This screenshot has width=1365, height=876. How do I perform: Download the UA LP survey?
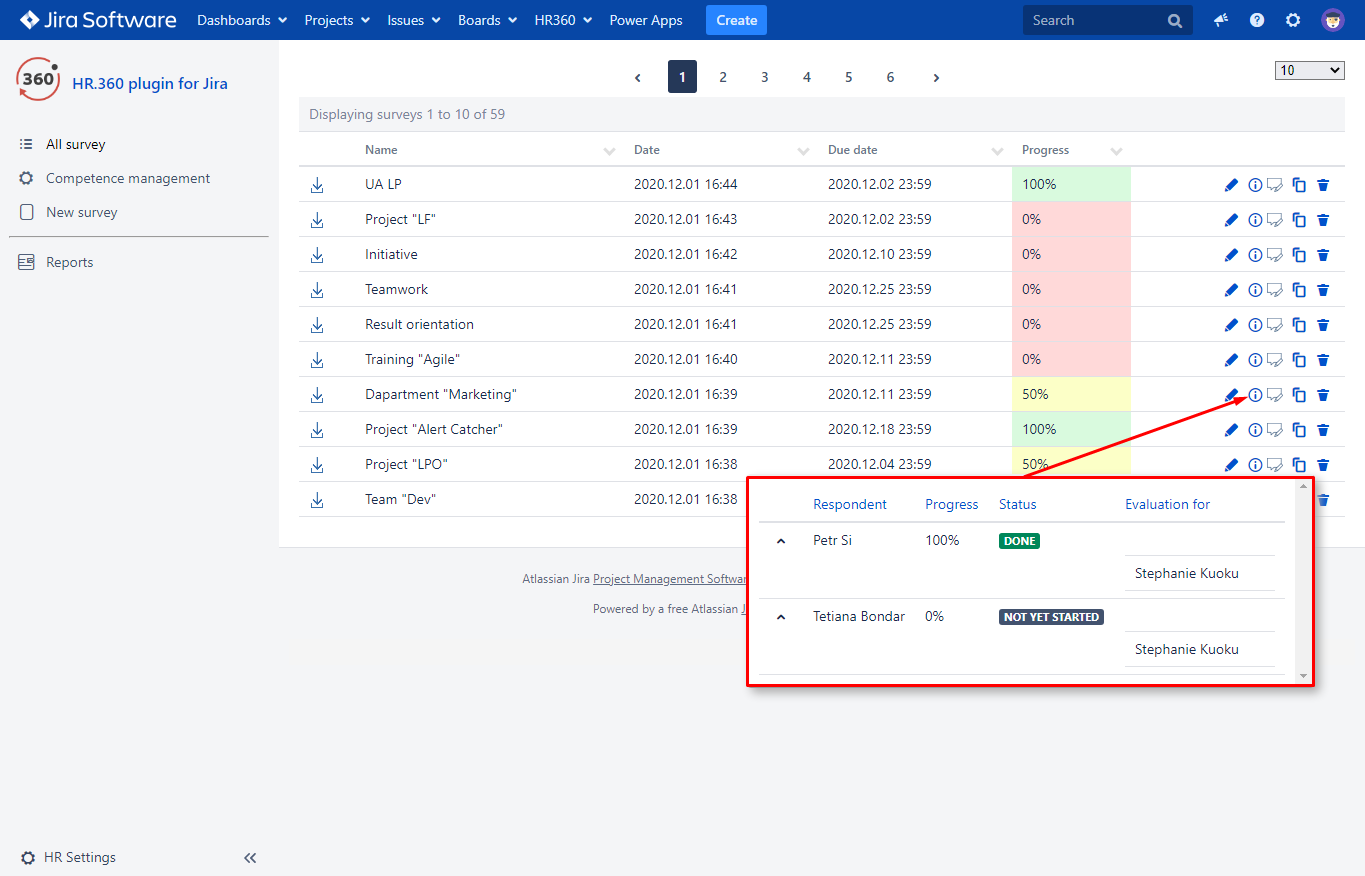317,185
